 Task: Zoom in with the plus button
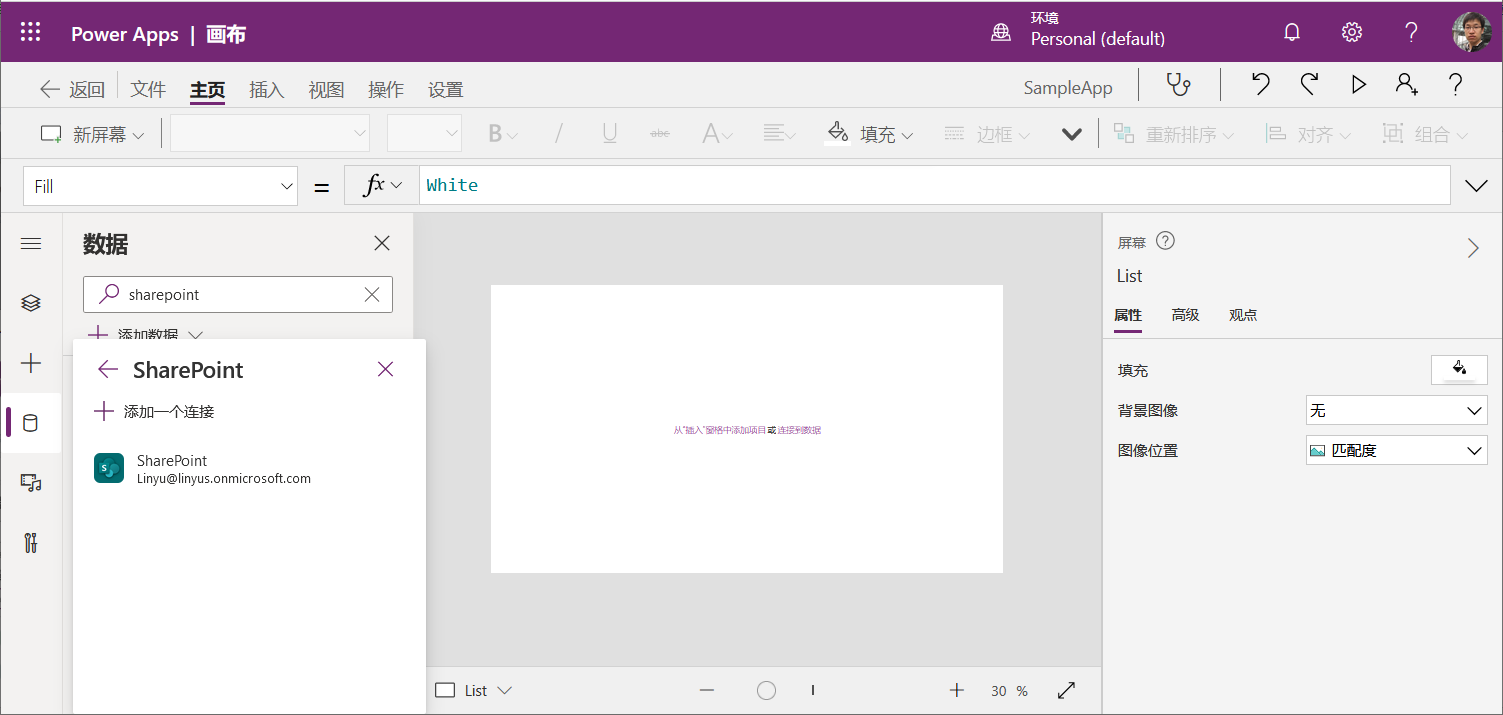957,690
